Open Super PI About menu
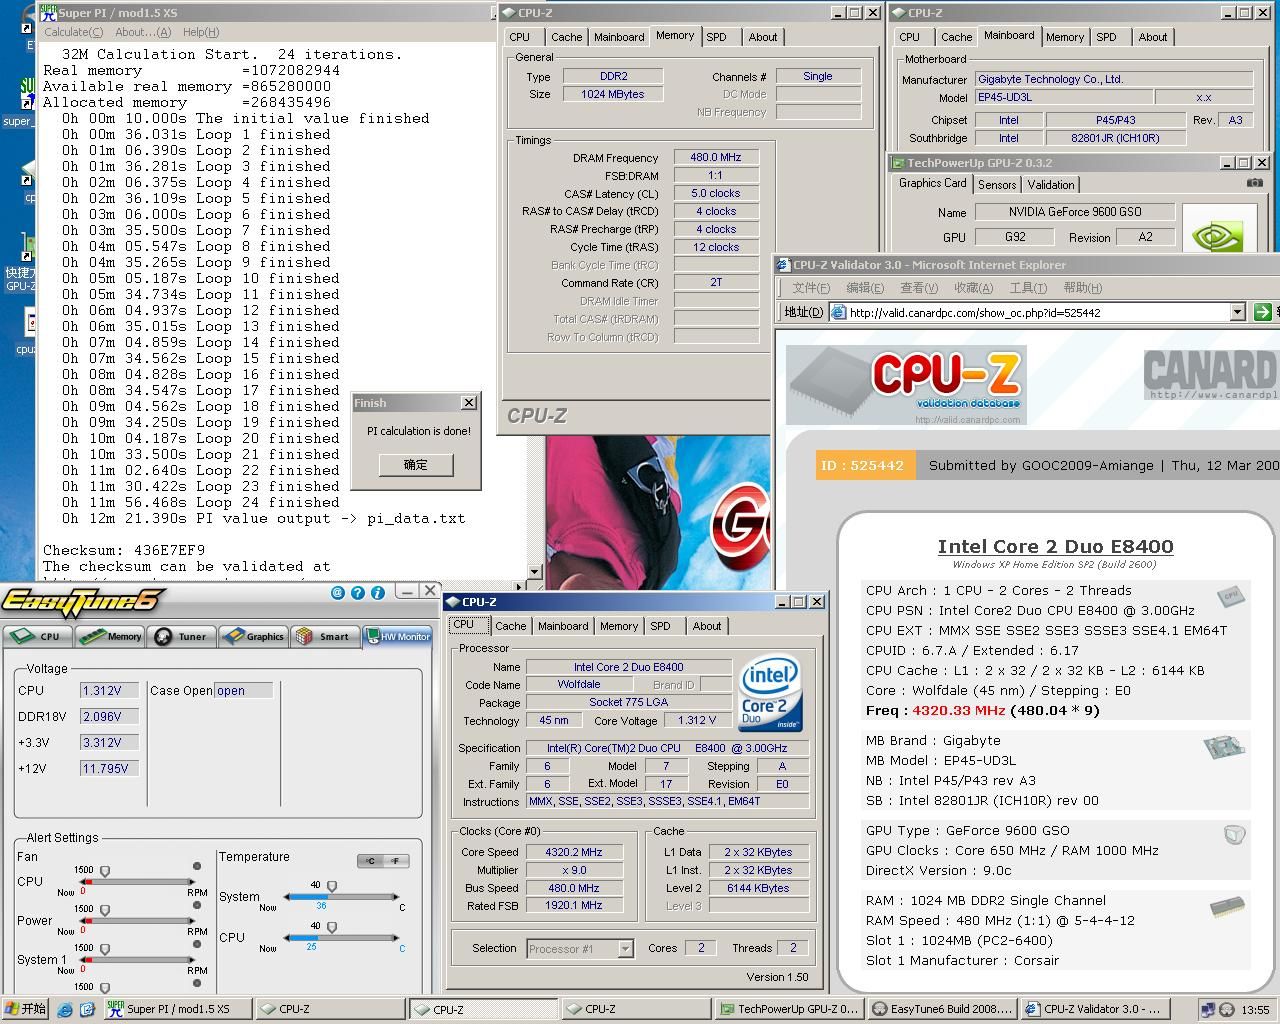 pyautogui.click(x=143, y=32)
